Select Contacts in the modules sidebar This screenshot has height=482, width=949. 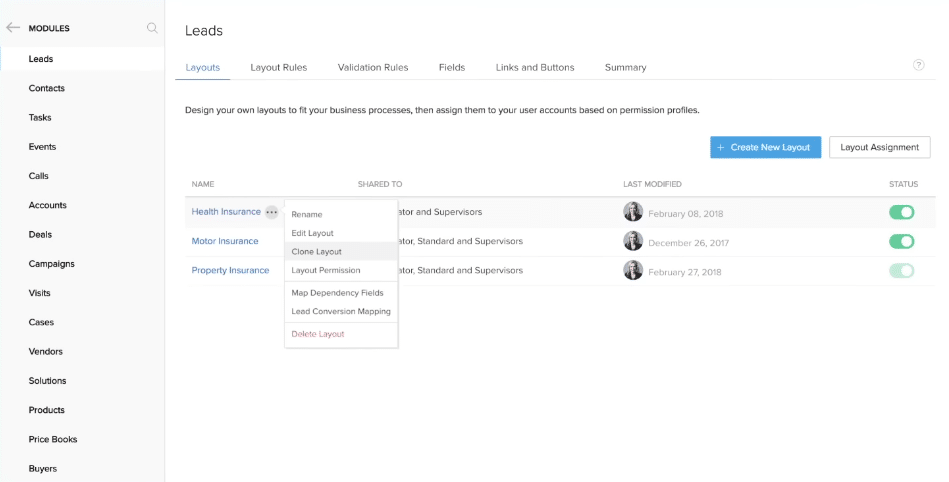click(47, 88)
